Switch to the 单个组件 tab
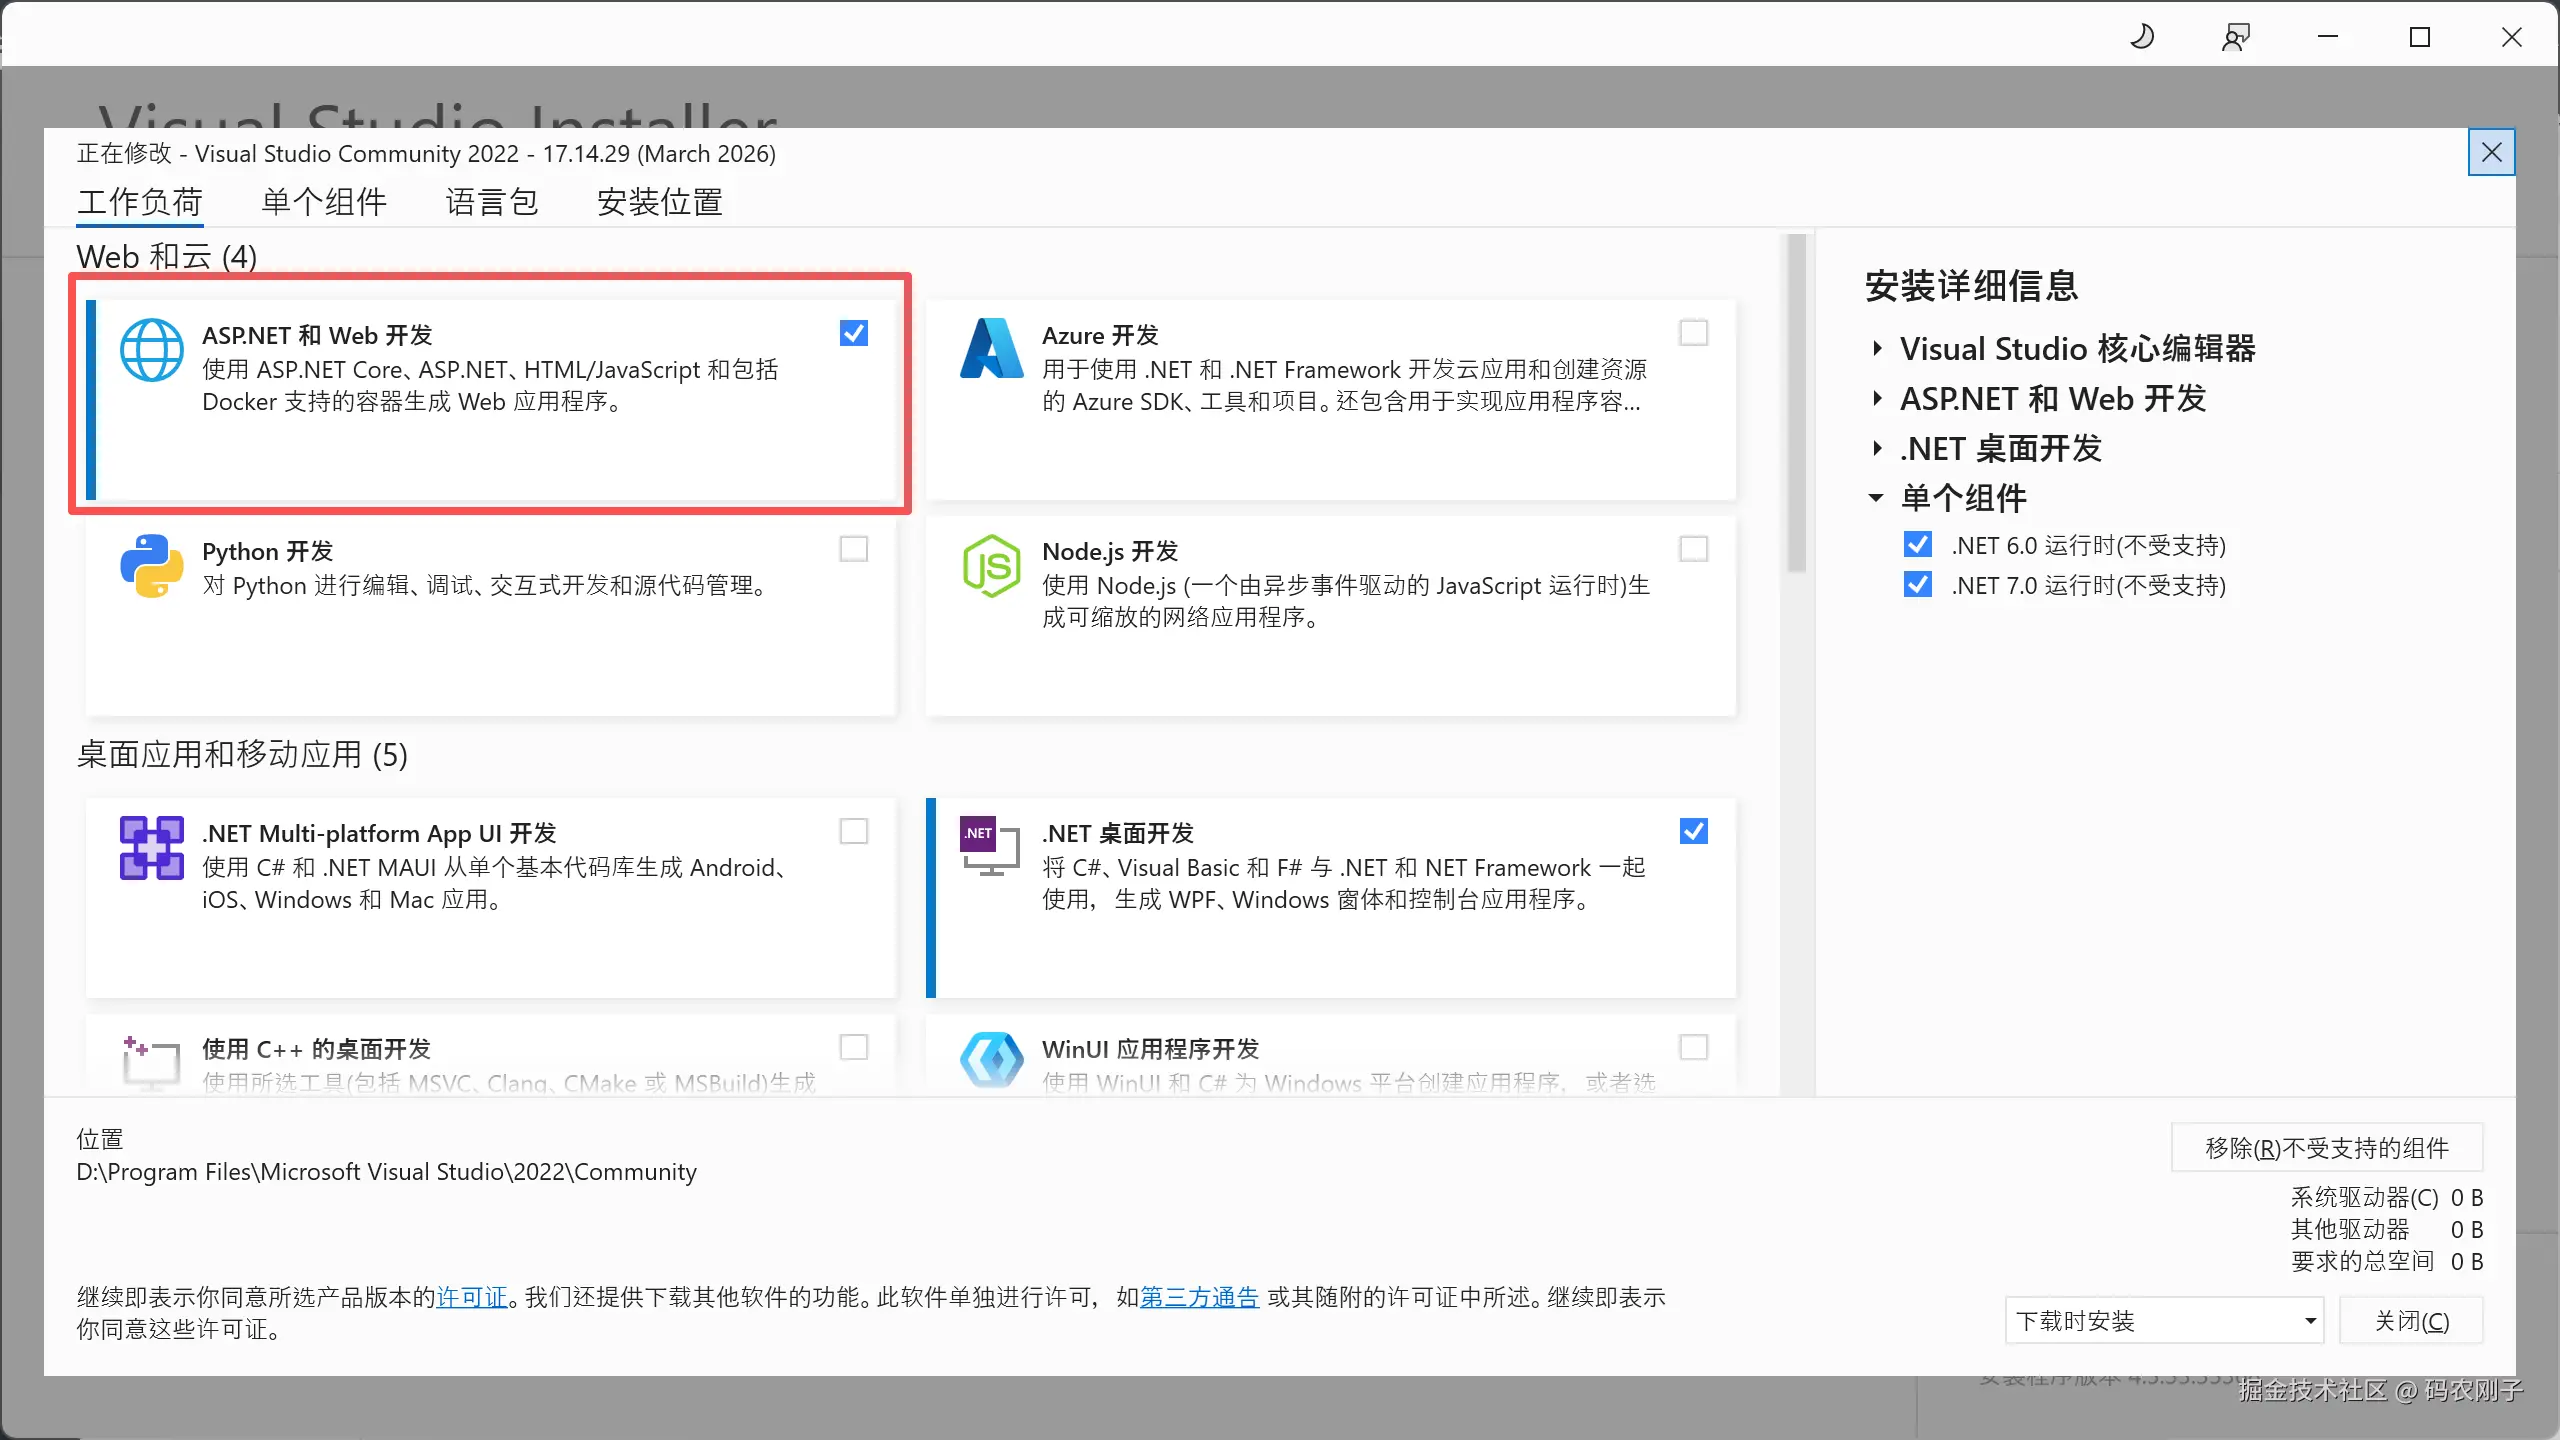The image size is (2560, 1440). point(324,202)
